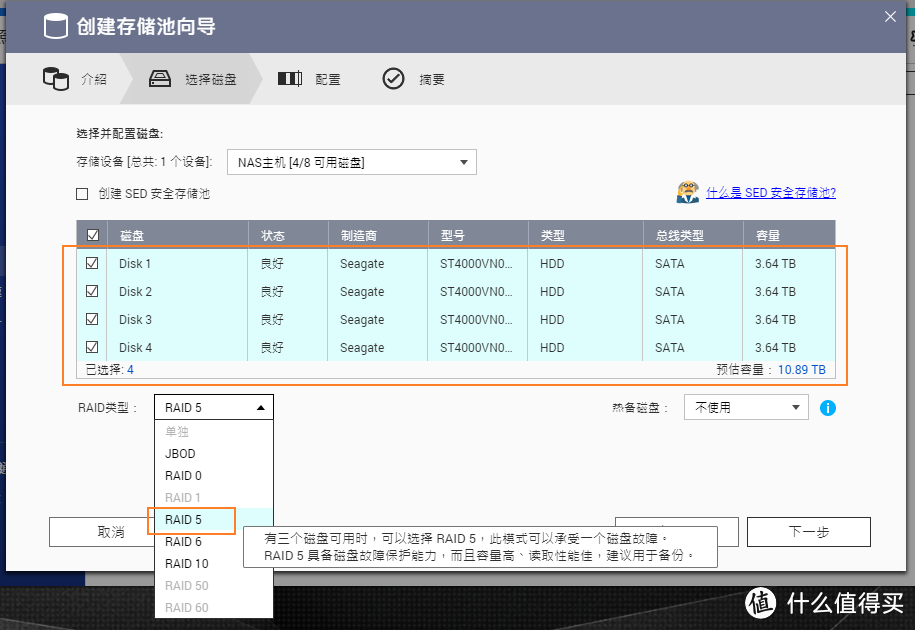Click the 已选择 count 4 value
The image size is (915, 630).
[x=131, y=370]
